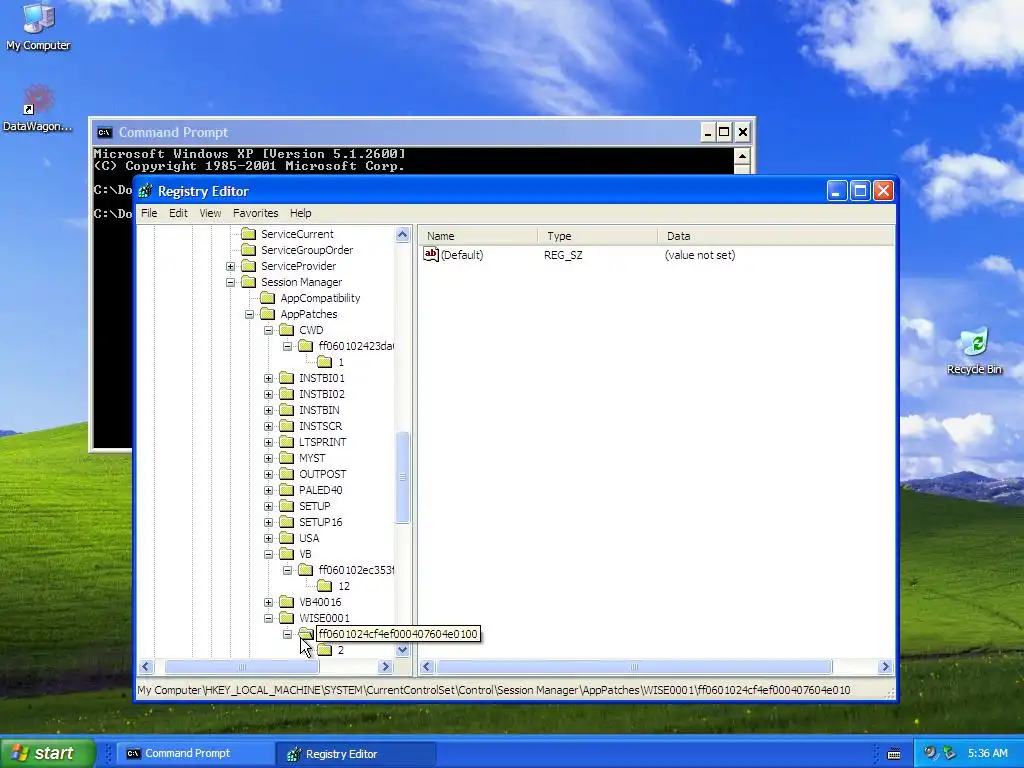Image resolution: width=1024 pixels, height=768 pixels.
Task: Select the CWD folder icon
Action: click(x=286, y=330)
